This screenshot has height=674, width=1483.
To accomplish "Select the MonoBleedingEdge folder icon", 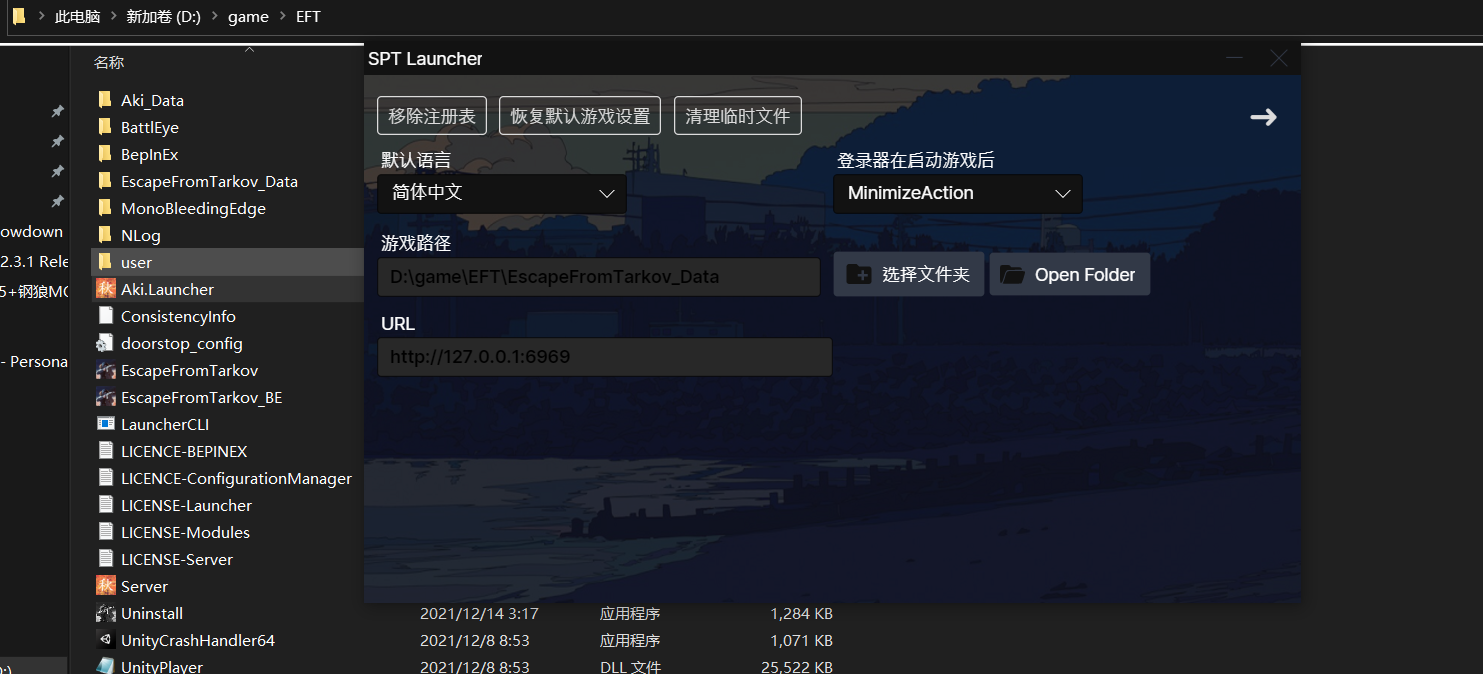I will pyautogui.click(x=105, y=208).
